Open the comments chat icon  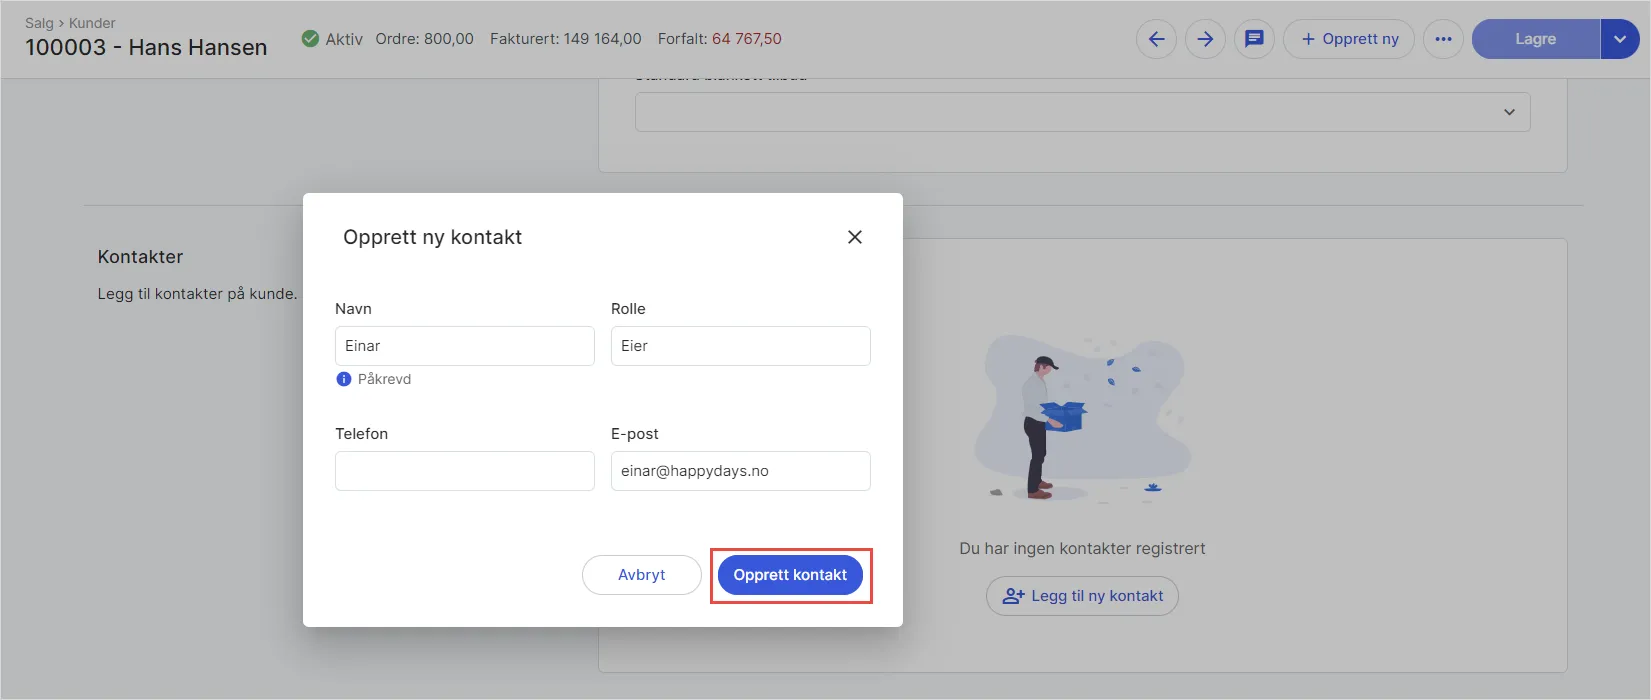(x=1254, y=39)
